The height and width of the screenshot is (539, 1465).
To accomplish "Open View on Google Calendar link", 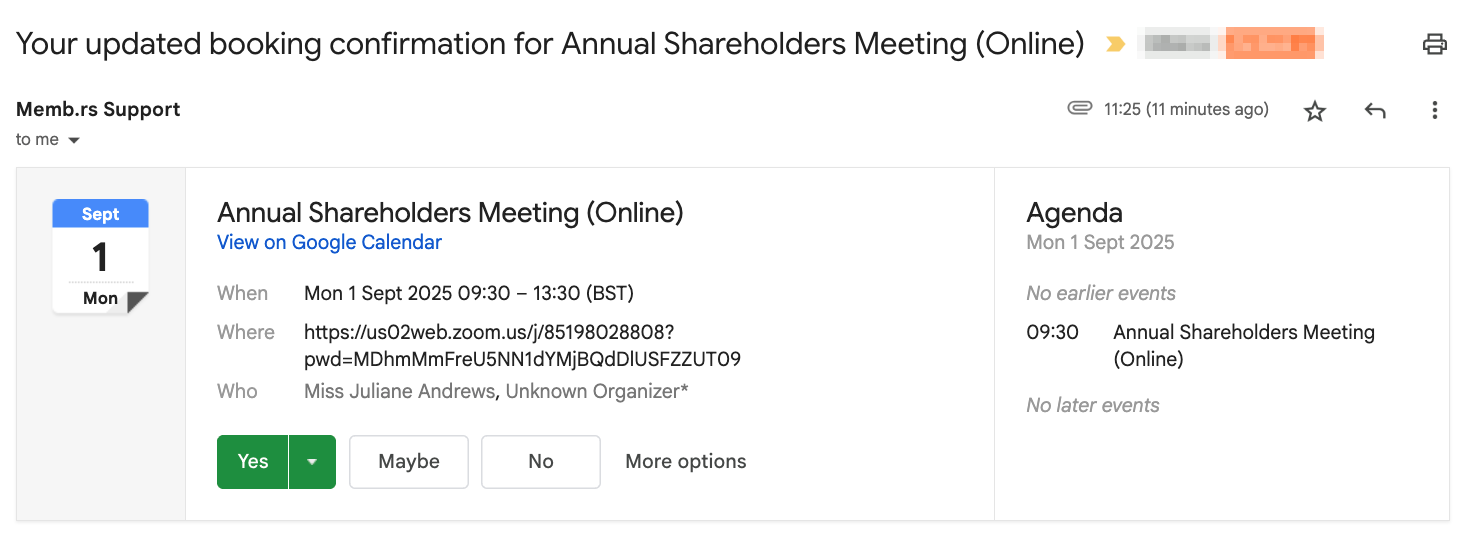I will point(329,242).
